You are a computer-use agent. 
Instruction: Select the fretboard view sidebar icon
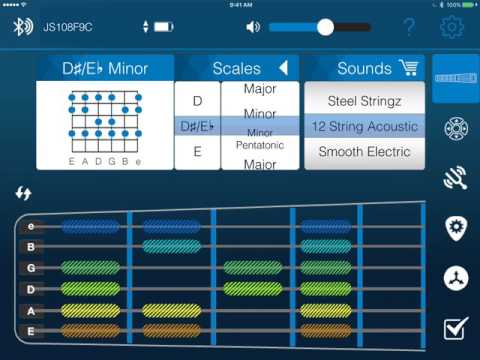(x=456, y=79)
